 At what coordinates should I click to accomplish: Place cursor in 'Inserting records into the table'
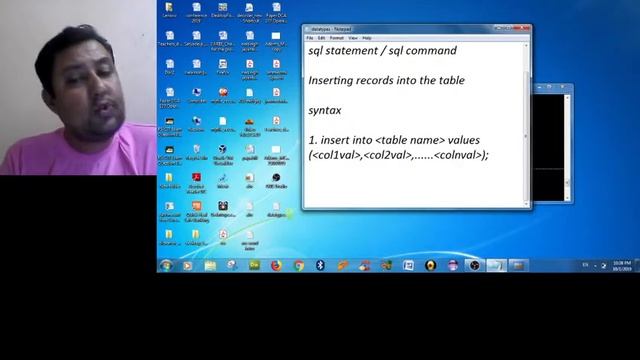pyautogui.click(x=386, y=80)
